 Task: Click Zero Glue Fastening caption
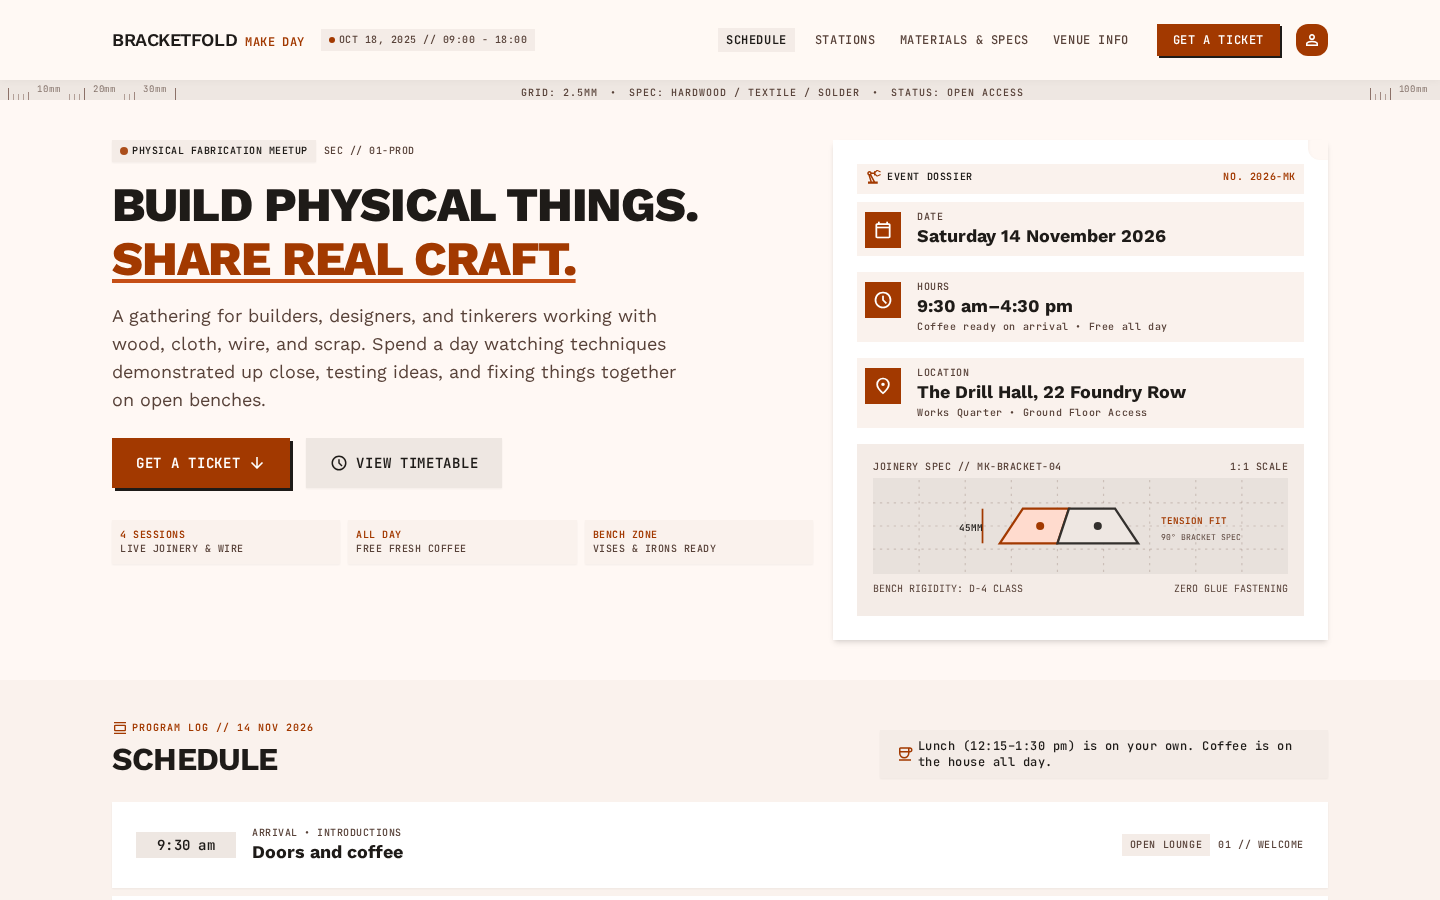point(1231,589)
